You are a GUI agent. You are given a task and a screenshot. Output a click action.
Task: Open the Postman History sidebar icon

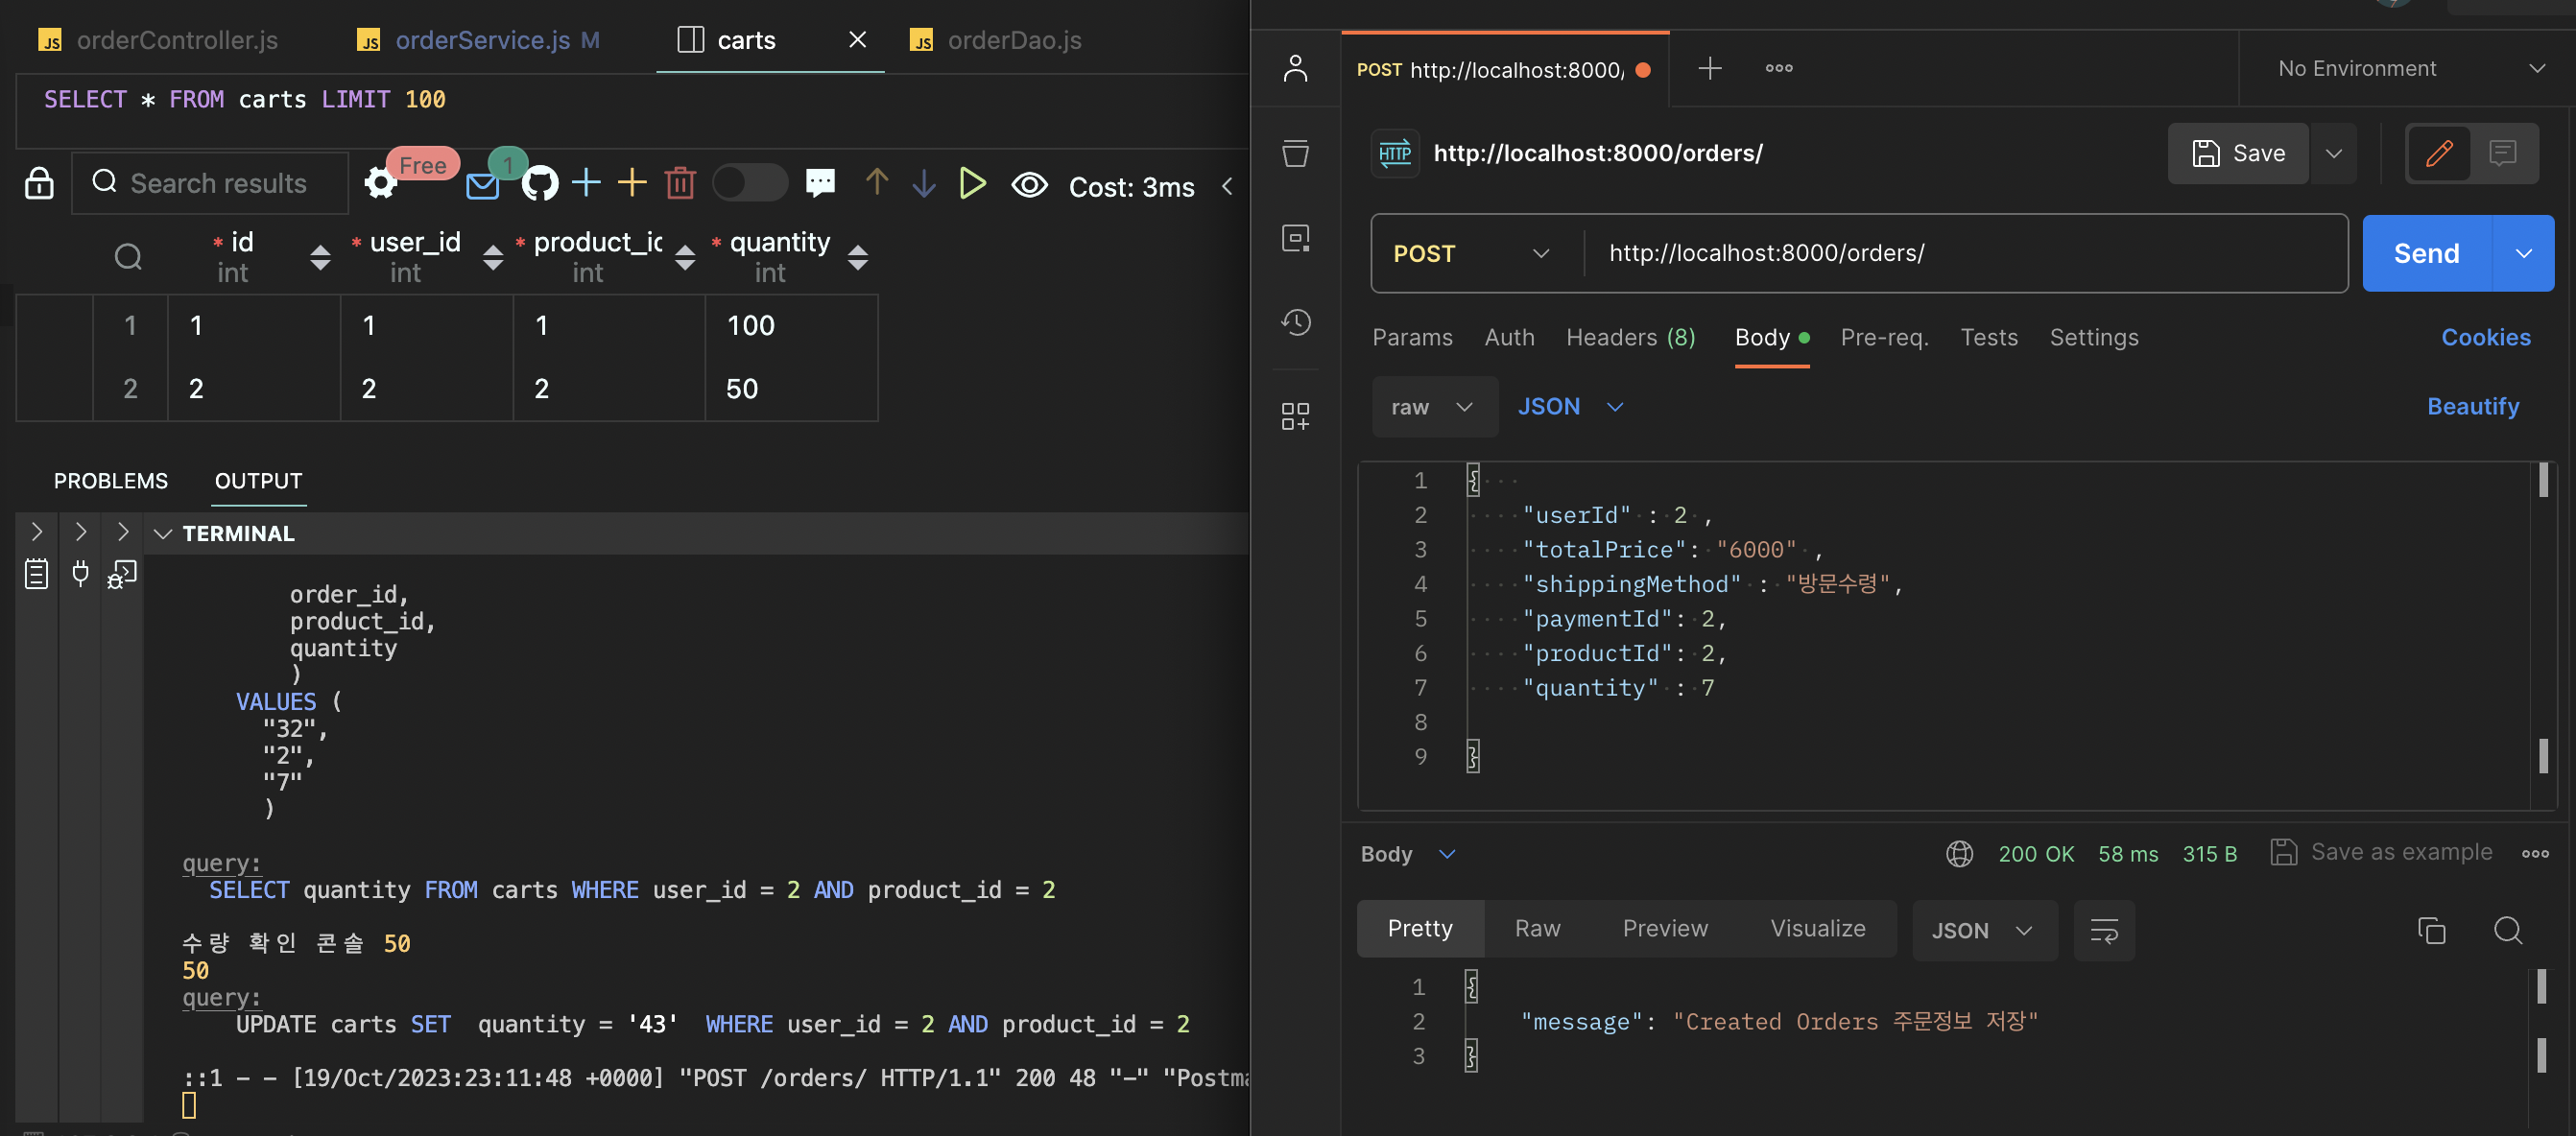point(1296,322)
